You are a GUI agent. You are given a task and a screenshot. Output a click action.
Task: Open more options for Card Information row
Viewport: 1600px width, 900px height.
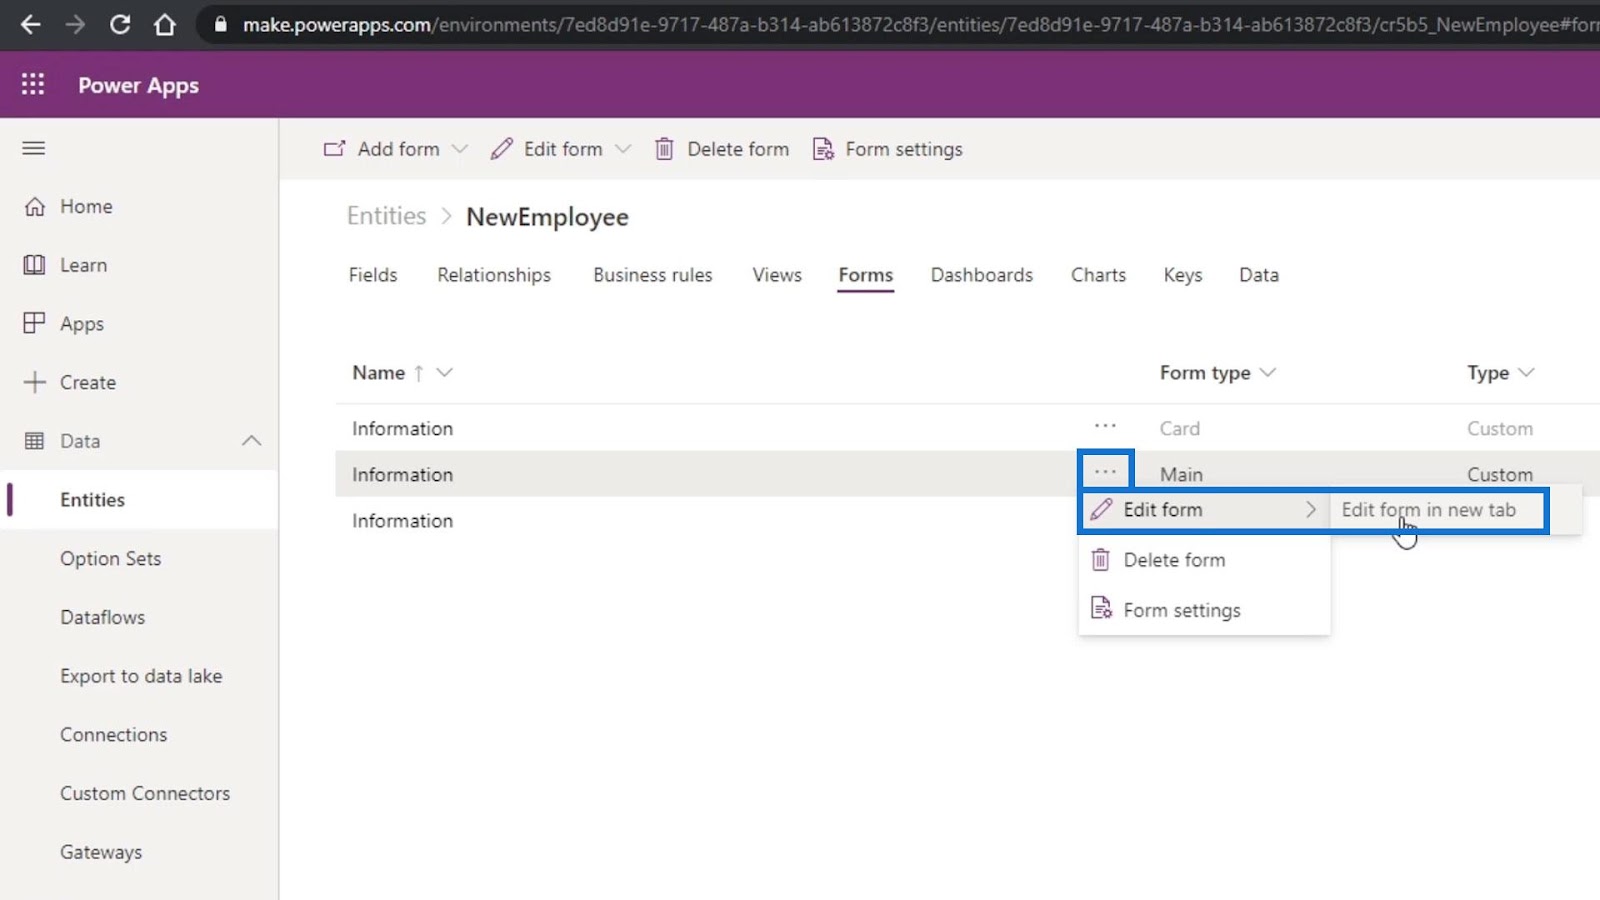pyautogui.click(x=1105, y=426)
